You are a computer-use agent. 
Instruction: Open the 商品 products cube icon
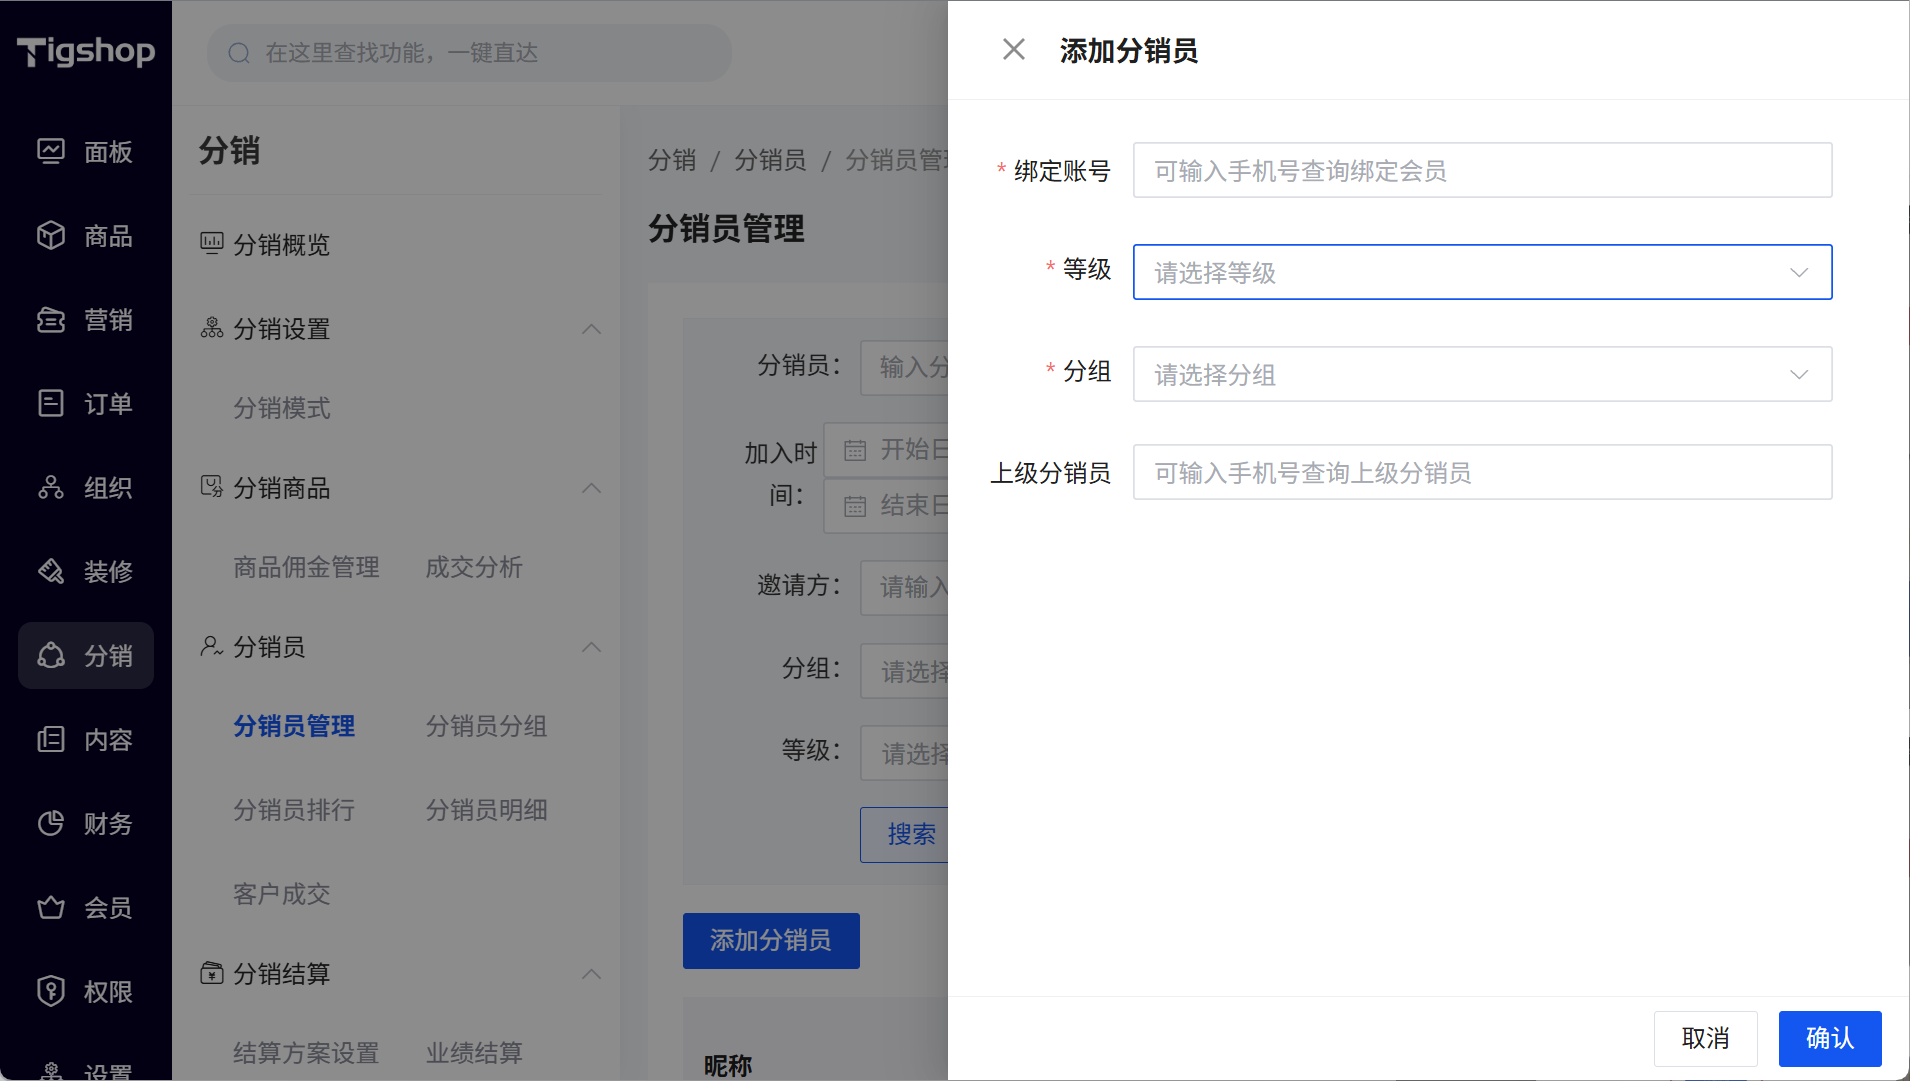tap(51, 235)
